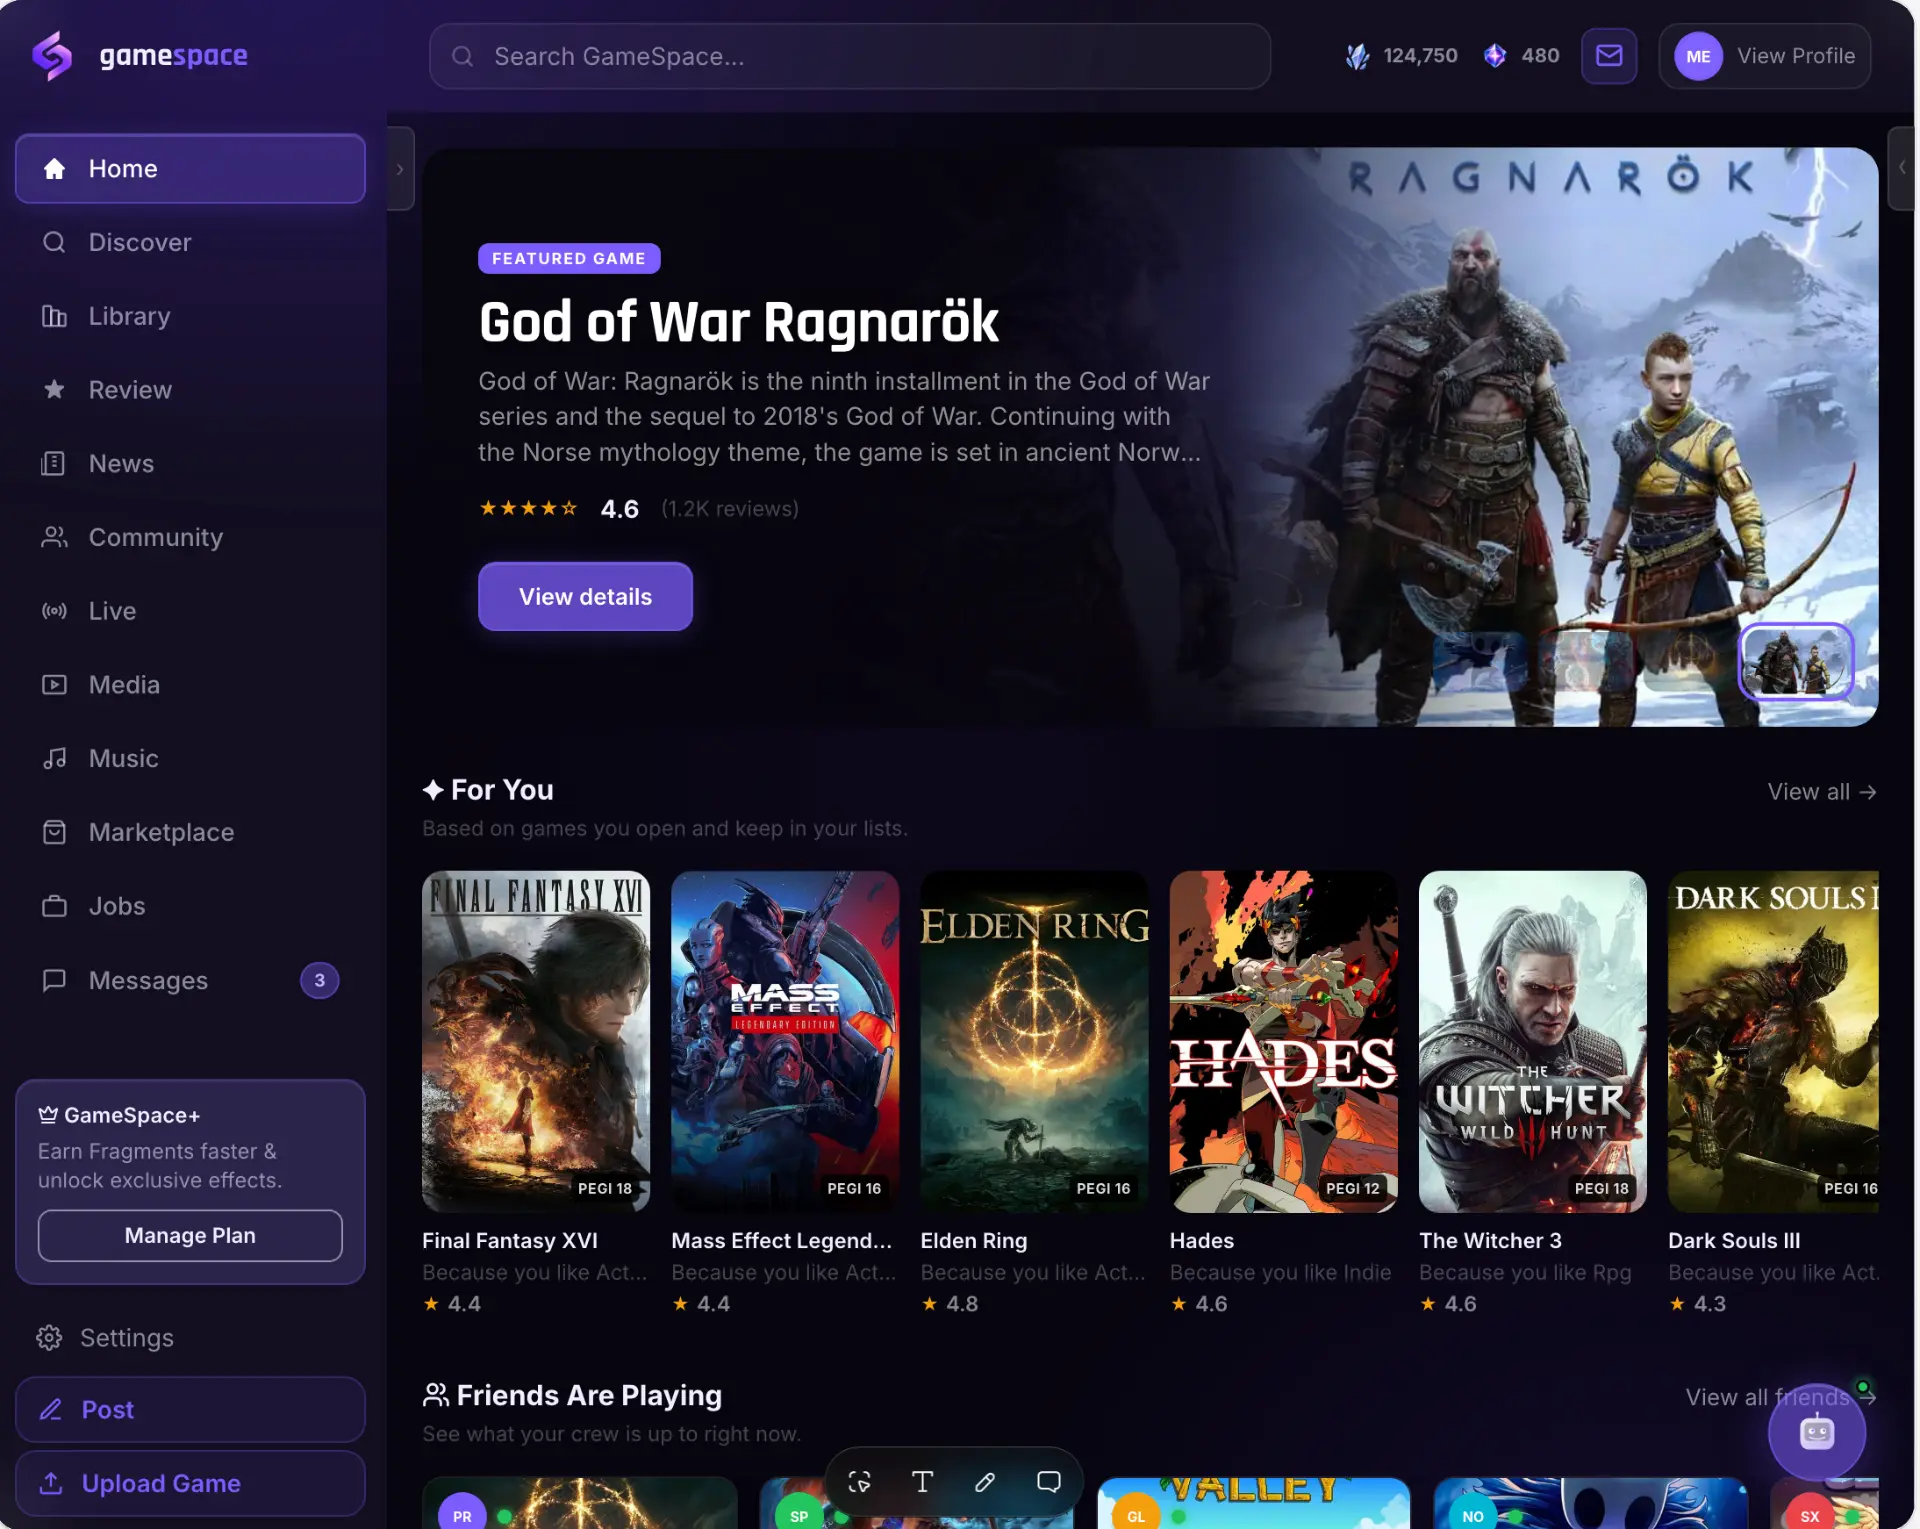Click the Friends Are Playing heading
The width and height of the screenshot is (1920, 1529).
[x=572, y=1395]
